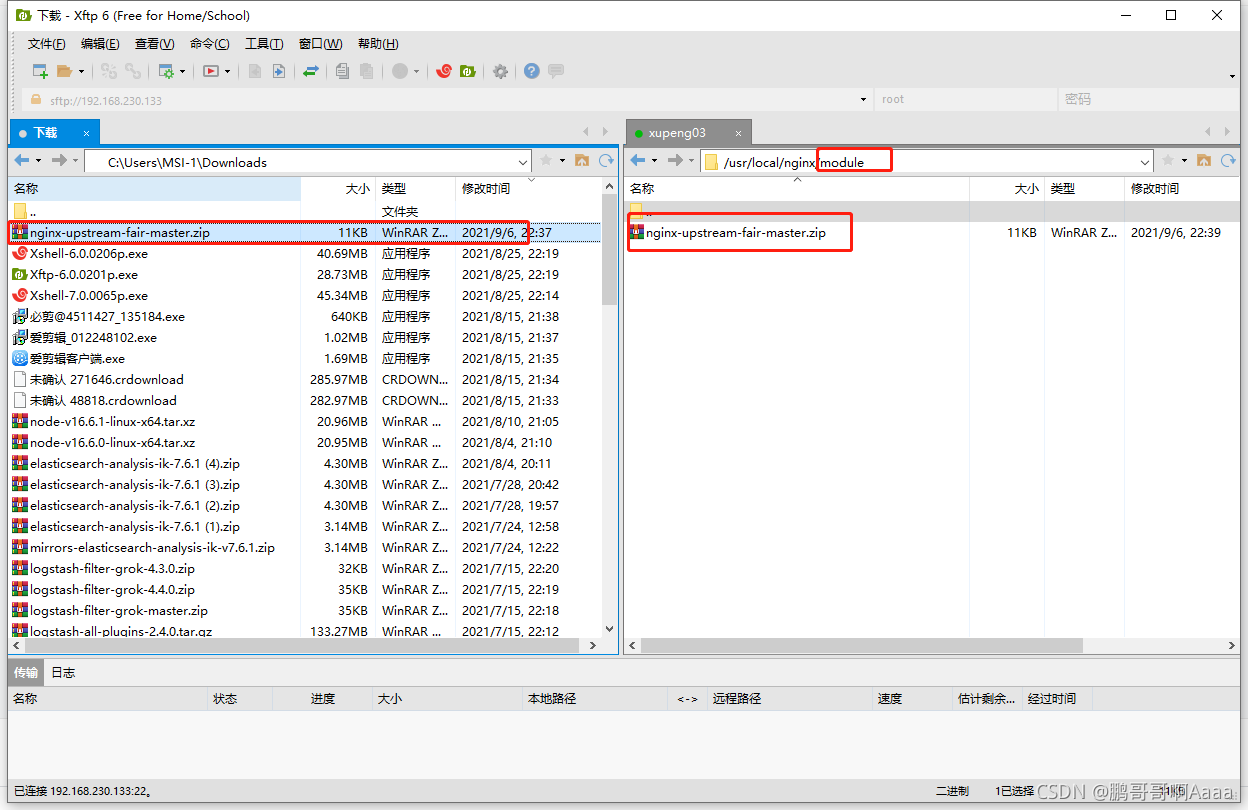
Task: Click the sftp address input field
Action: [x=445, y=100]
